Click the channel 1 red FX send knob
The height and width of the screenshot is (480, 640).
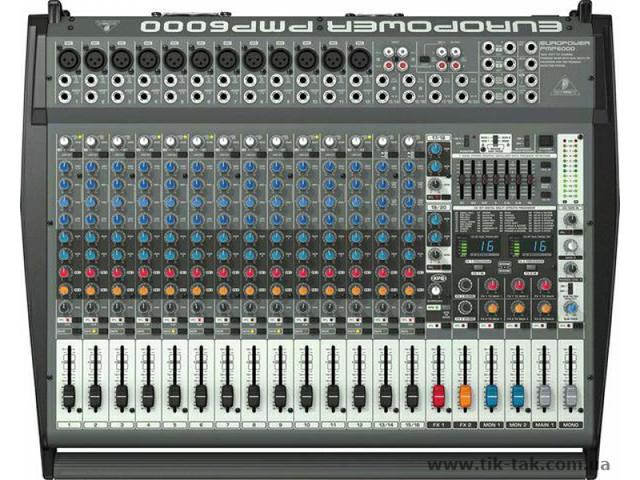(x=65, y=271)
